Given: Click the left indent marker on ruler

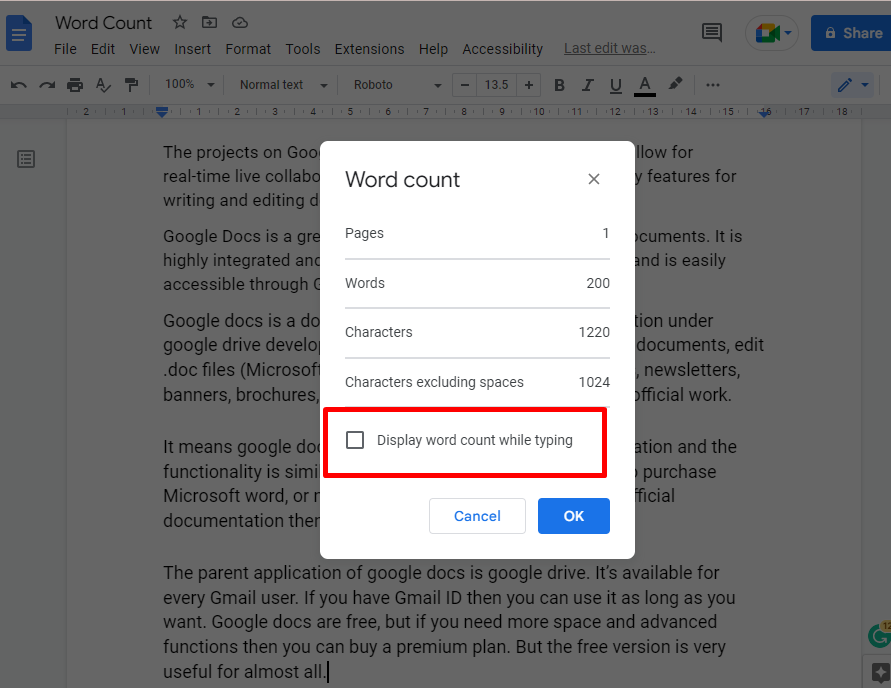Looking at the screenshot, I should (162, 112).
